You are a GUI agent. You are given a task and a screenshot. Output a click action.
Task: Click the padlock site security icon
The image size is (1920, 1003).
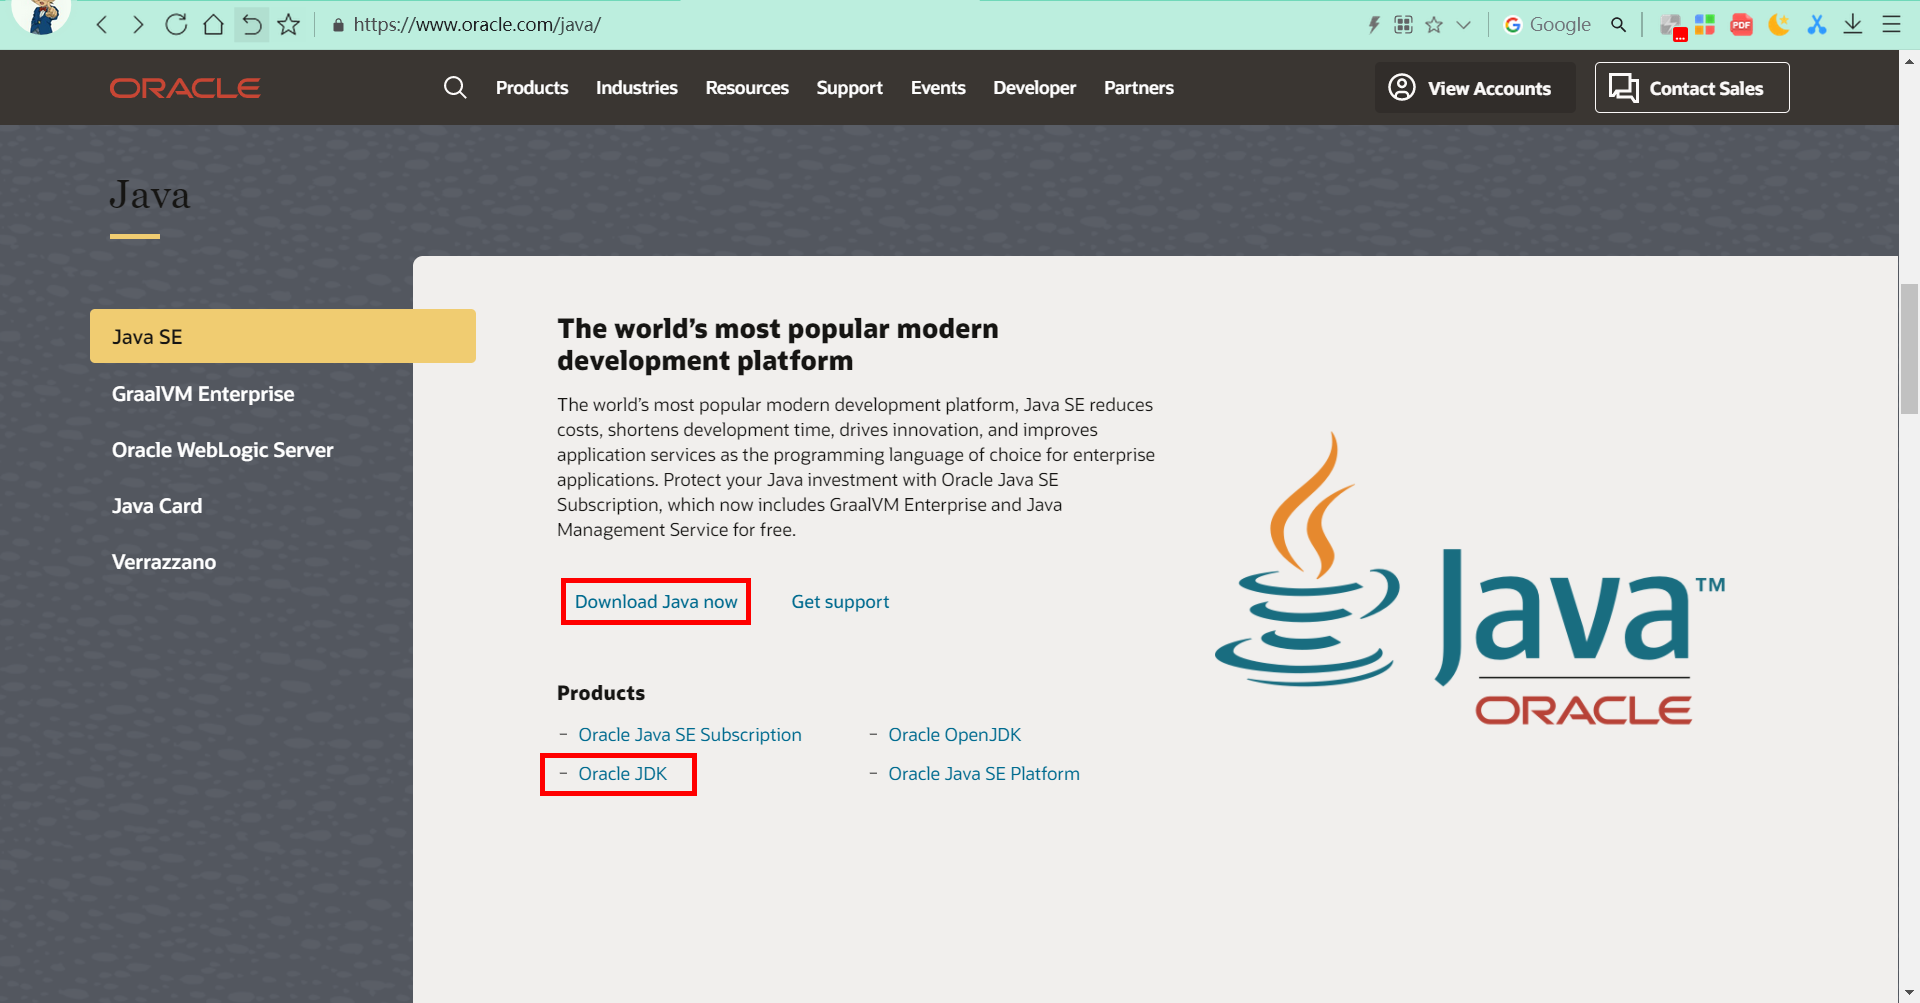(338, 25)
